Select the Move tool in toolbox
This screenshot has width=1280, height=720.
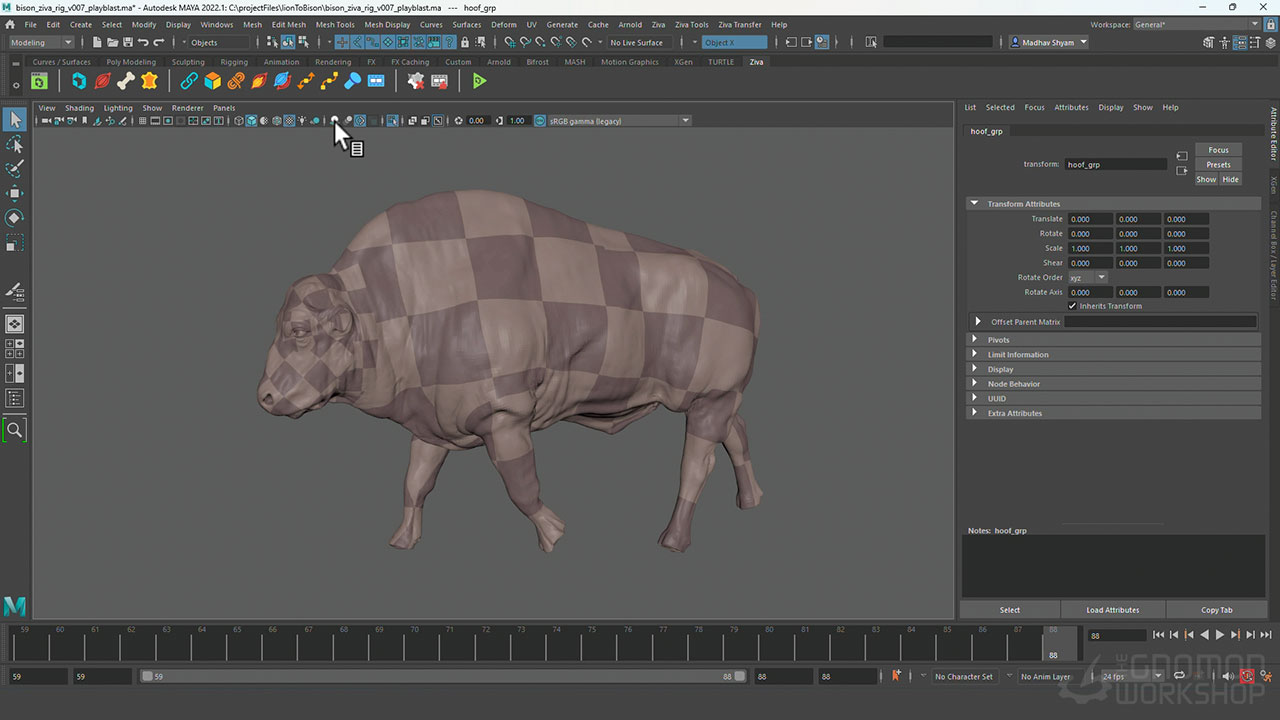(15, 193)
